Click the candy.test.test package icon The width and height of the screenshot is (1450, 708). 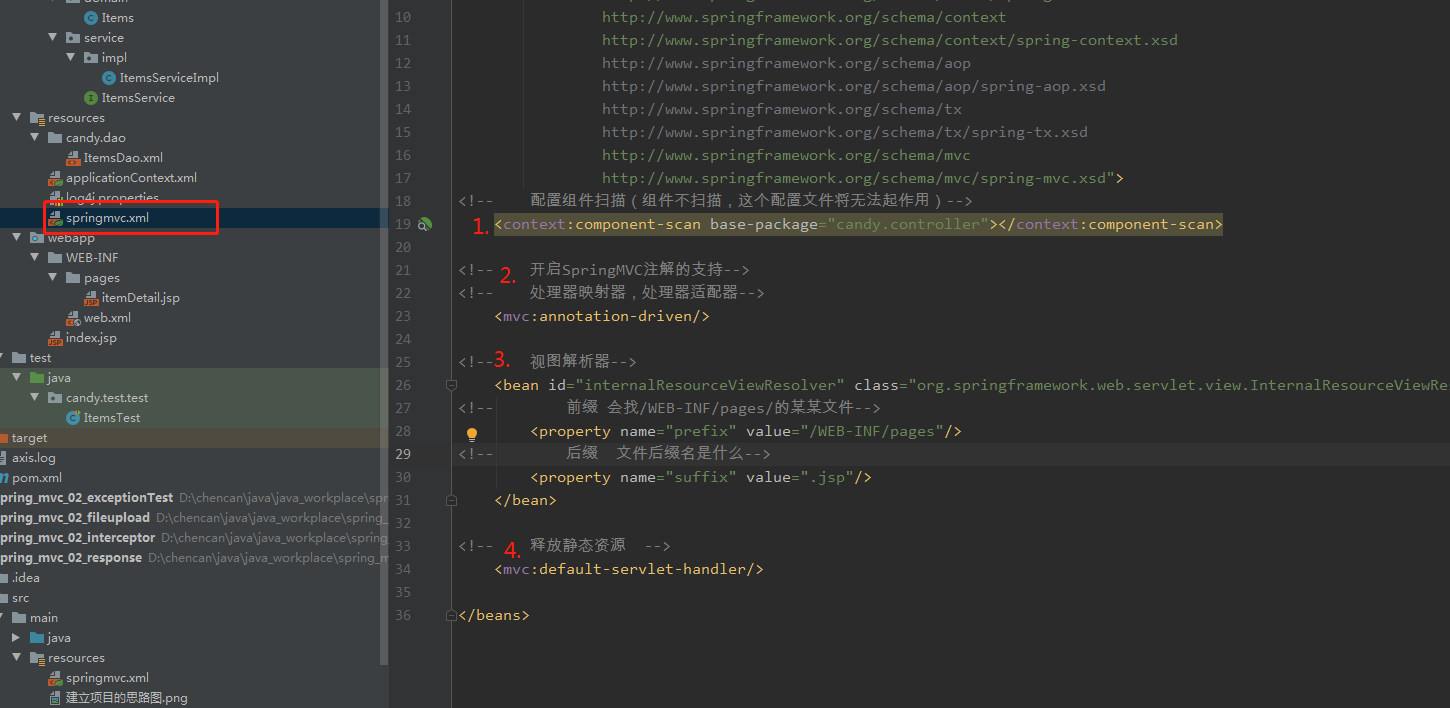[55, 398]
